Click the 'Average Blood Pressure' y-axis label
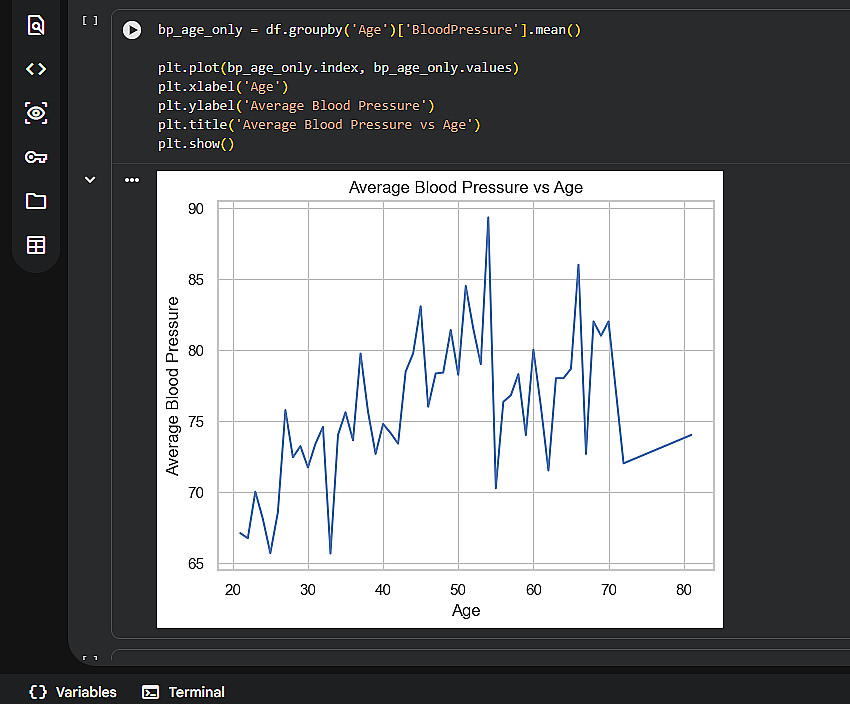850x704 pixels. [x=173, y=385]
